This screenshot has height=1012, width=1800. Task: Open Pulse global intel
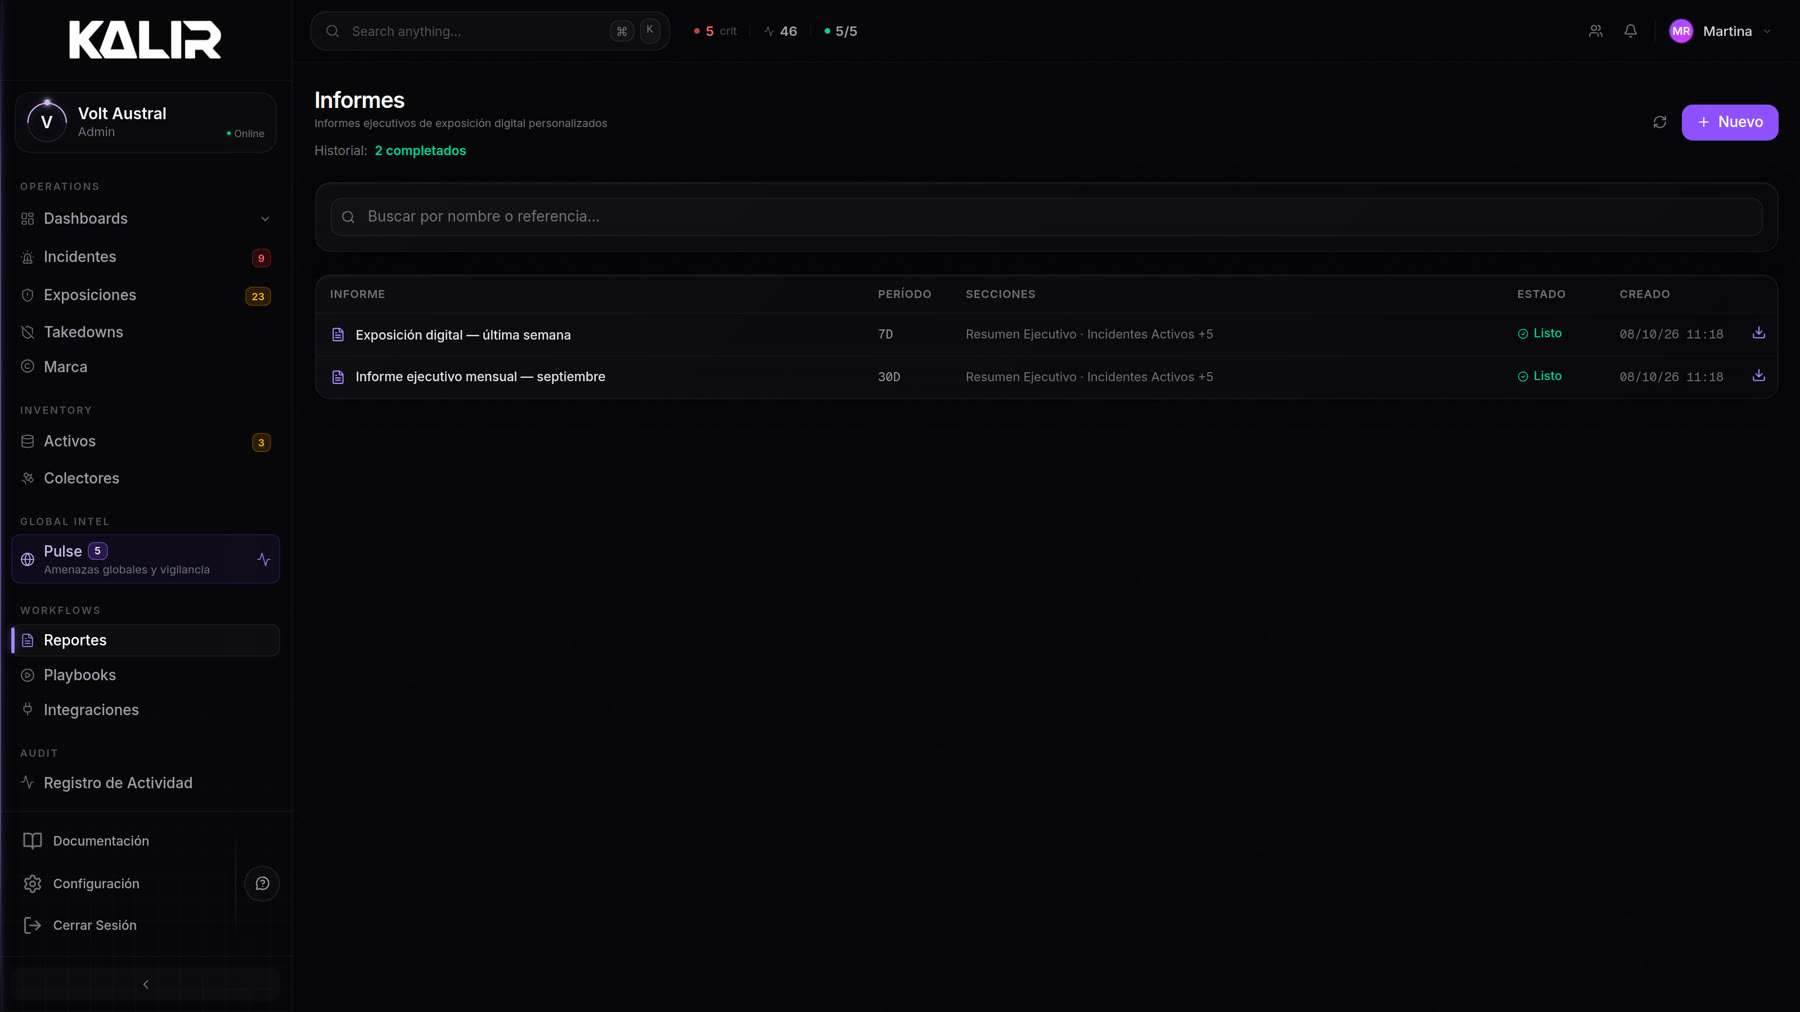pos(145,559)
